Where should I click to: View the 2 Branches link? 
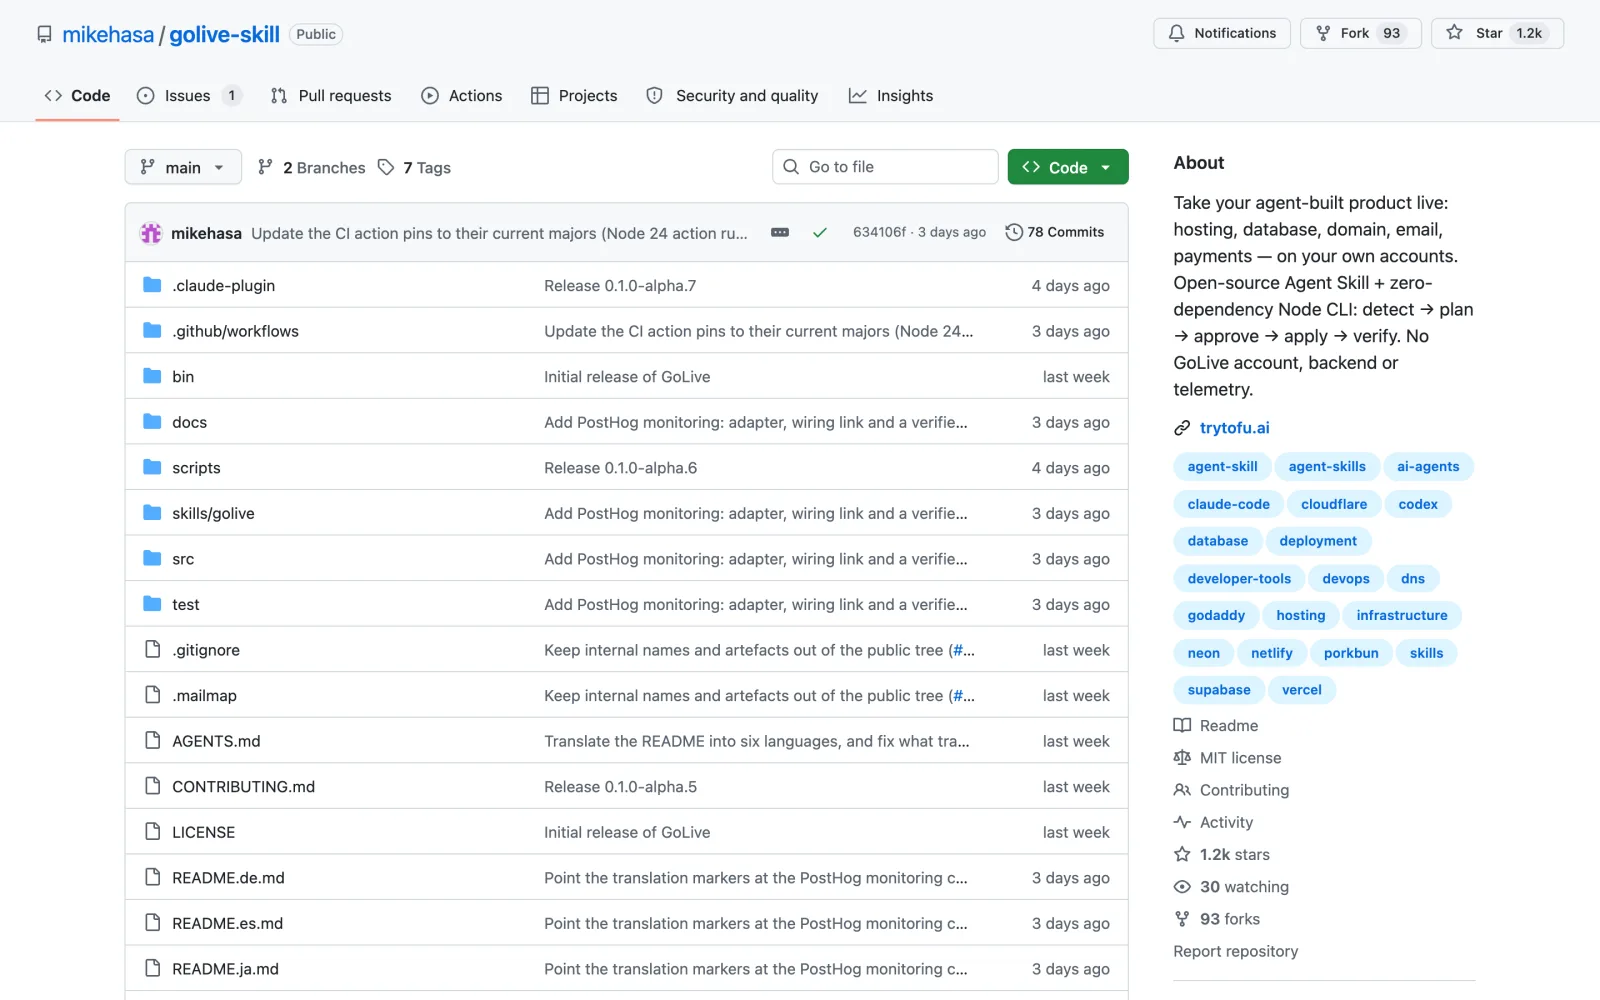tap(311, 168)
